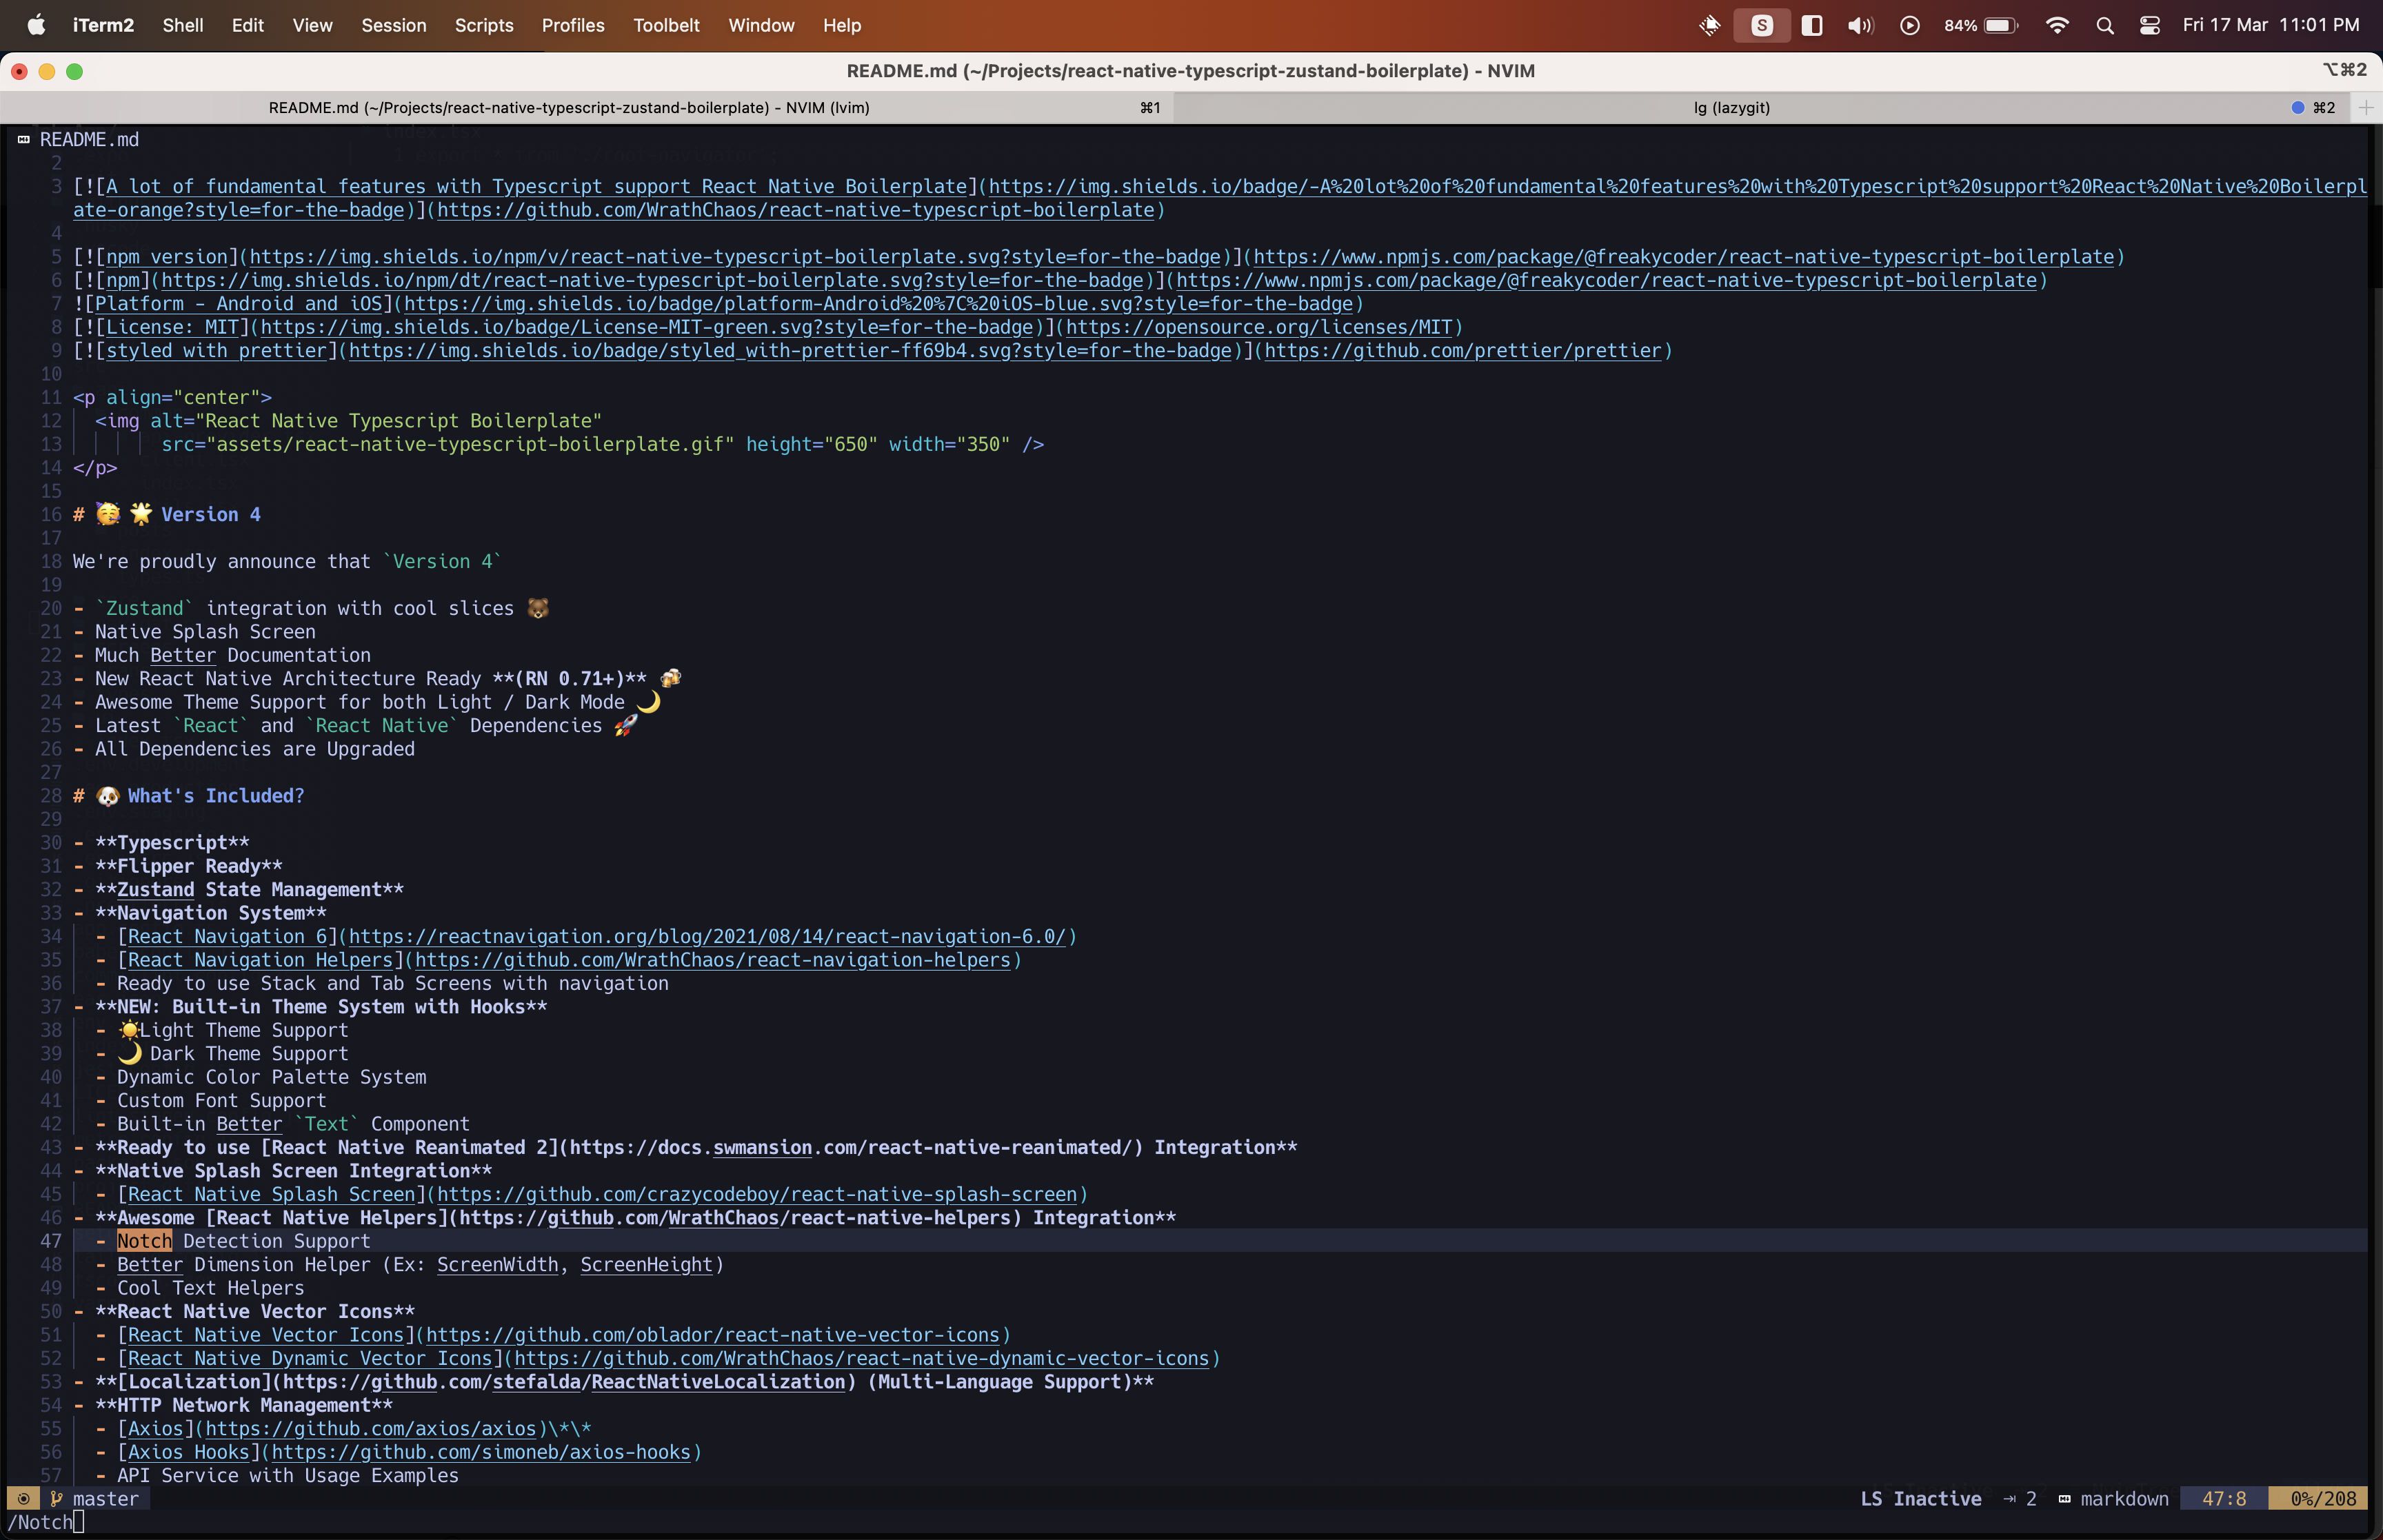Add a new iTerm2 tab with plus

coord(2365,107)
